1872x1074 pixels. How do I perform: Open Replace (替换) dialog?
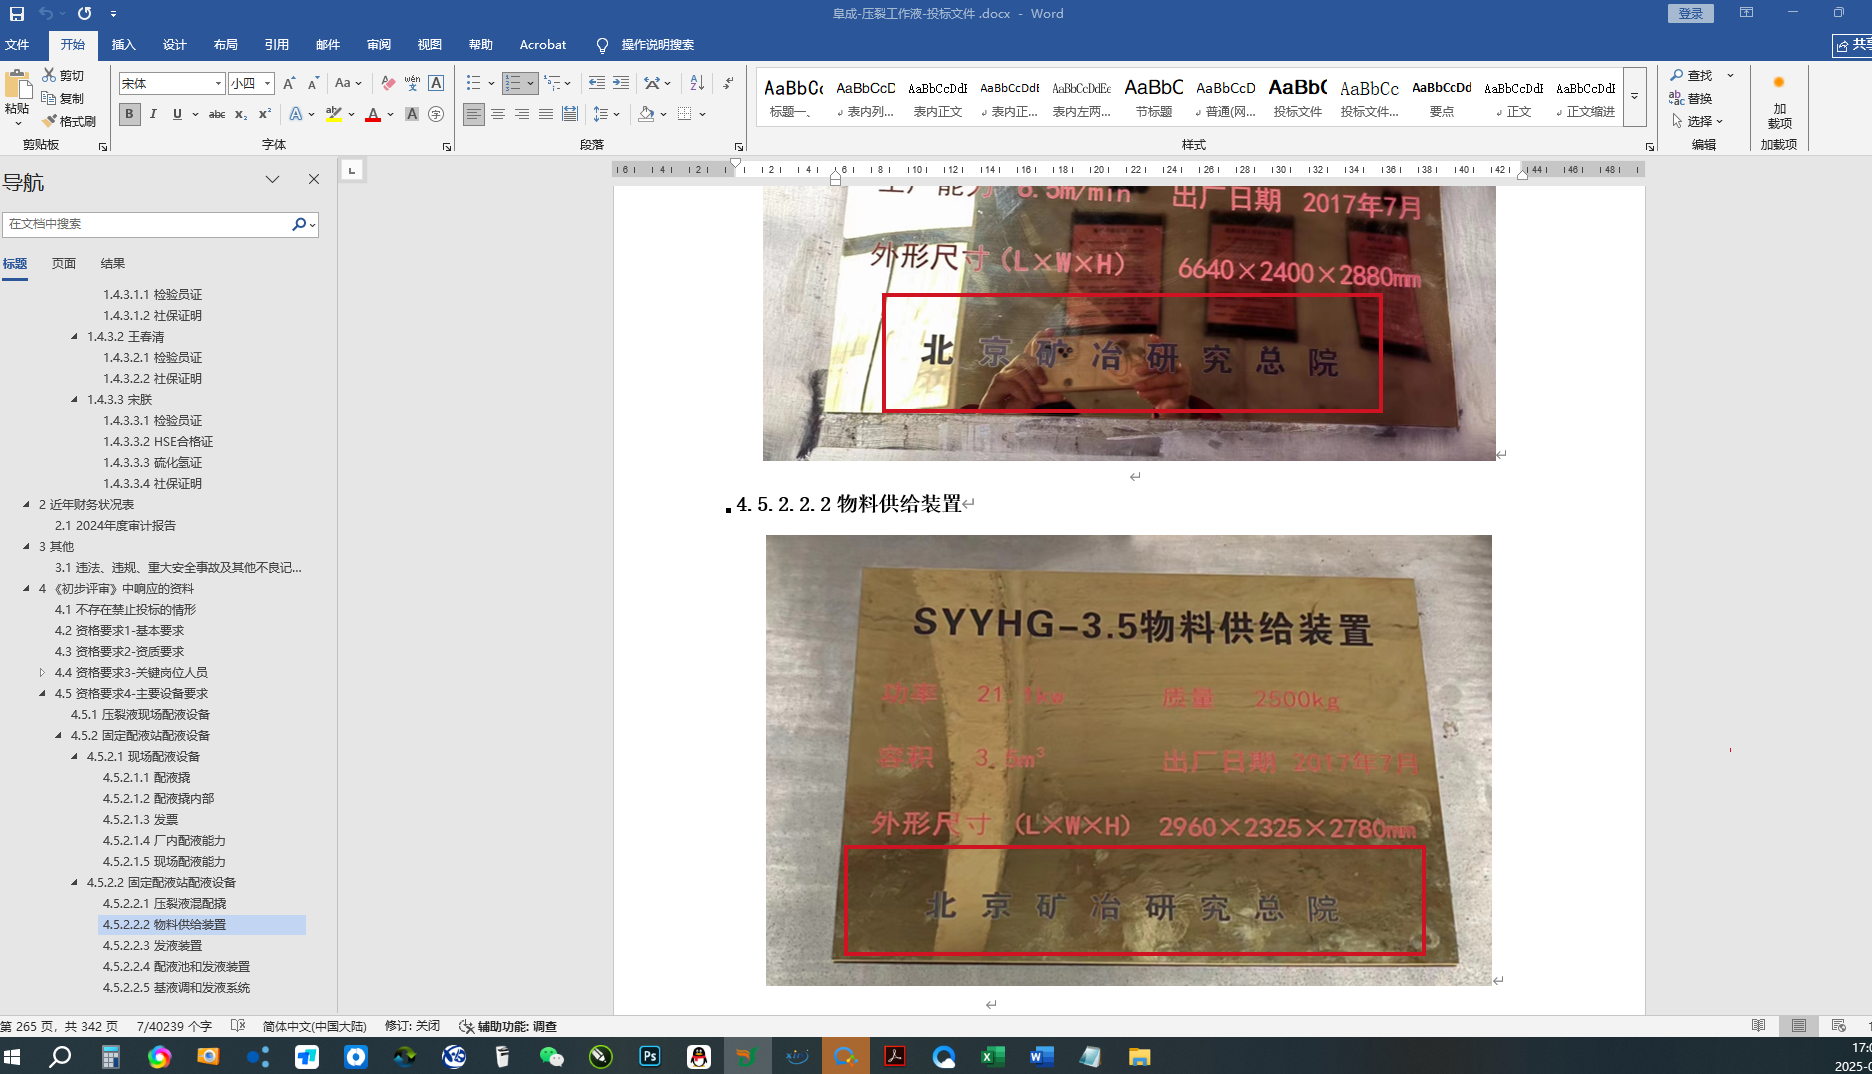1691,98
